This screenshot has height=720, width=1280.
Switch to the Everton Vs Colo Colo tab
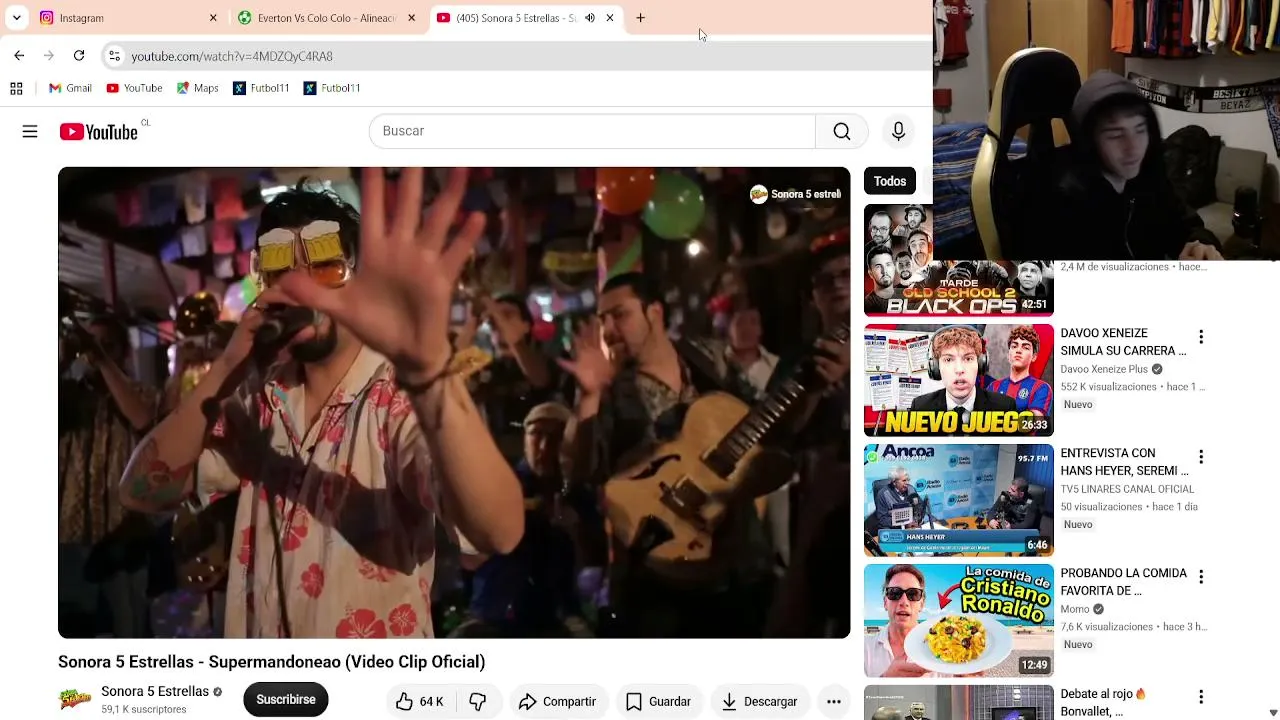(327, 18)
